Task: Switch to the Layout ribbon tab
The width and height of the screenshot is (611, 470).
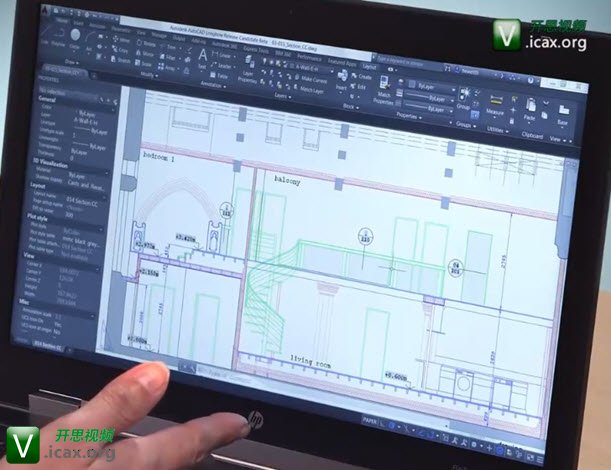Action: [369, 67]
